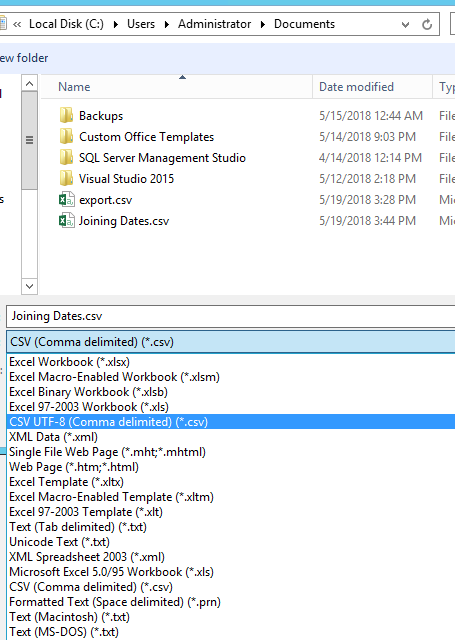The width and height of the screenshot is (455, 640).
Task: Select the export.csv file icon
Action: (x=67, y=200)
